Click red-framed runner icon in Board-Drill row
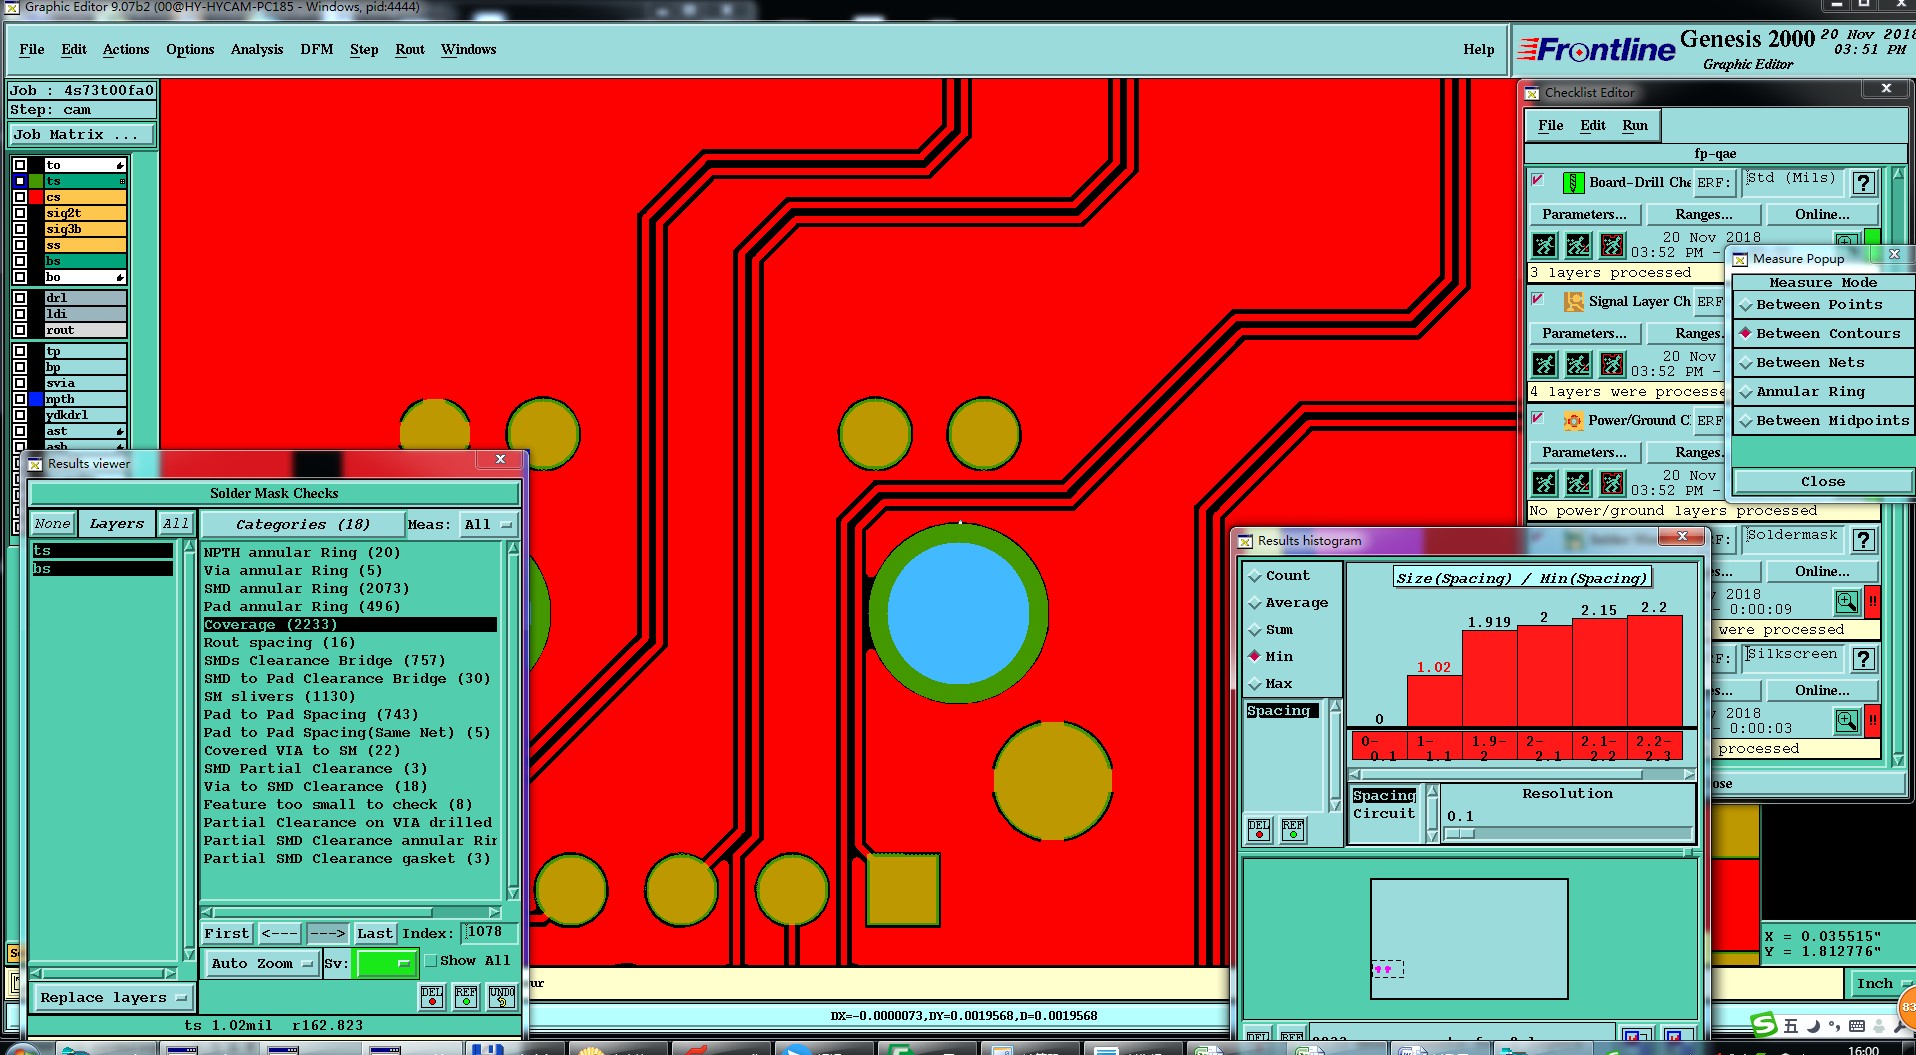 tap(1612, 245)
